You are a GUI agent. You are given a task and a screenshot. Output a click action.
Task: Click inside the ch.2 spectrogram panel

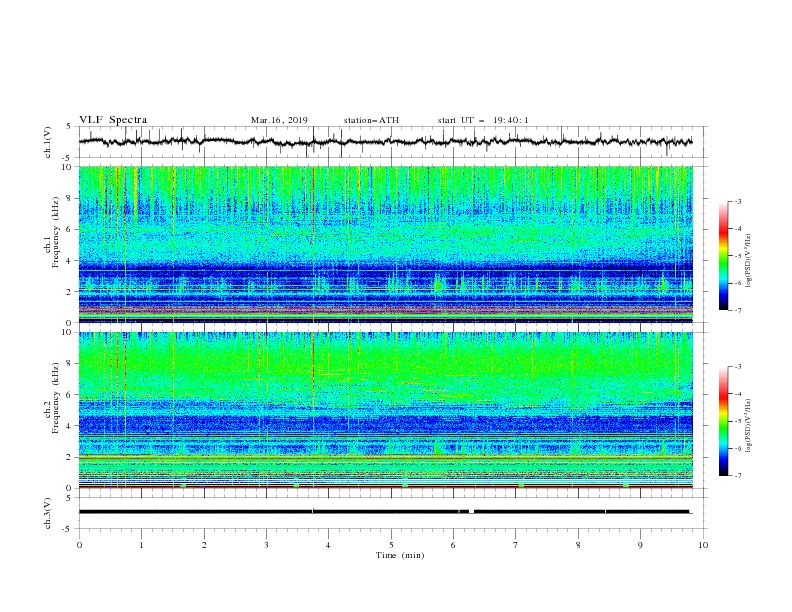pos(385,410)
